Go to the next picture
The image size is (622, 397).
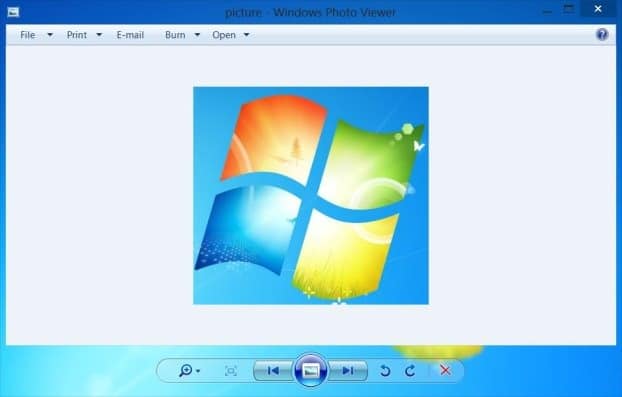pyautogui.click(x=348, y=370)
